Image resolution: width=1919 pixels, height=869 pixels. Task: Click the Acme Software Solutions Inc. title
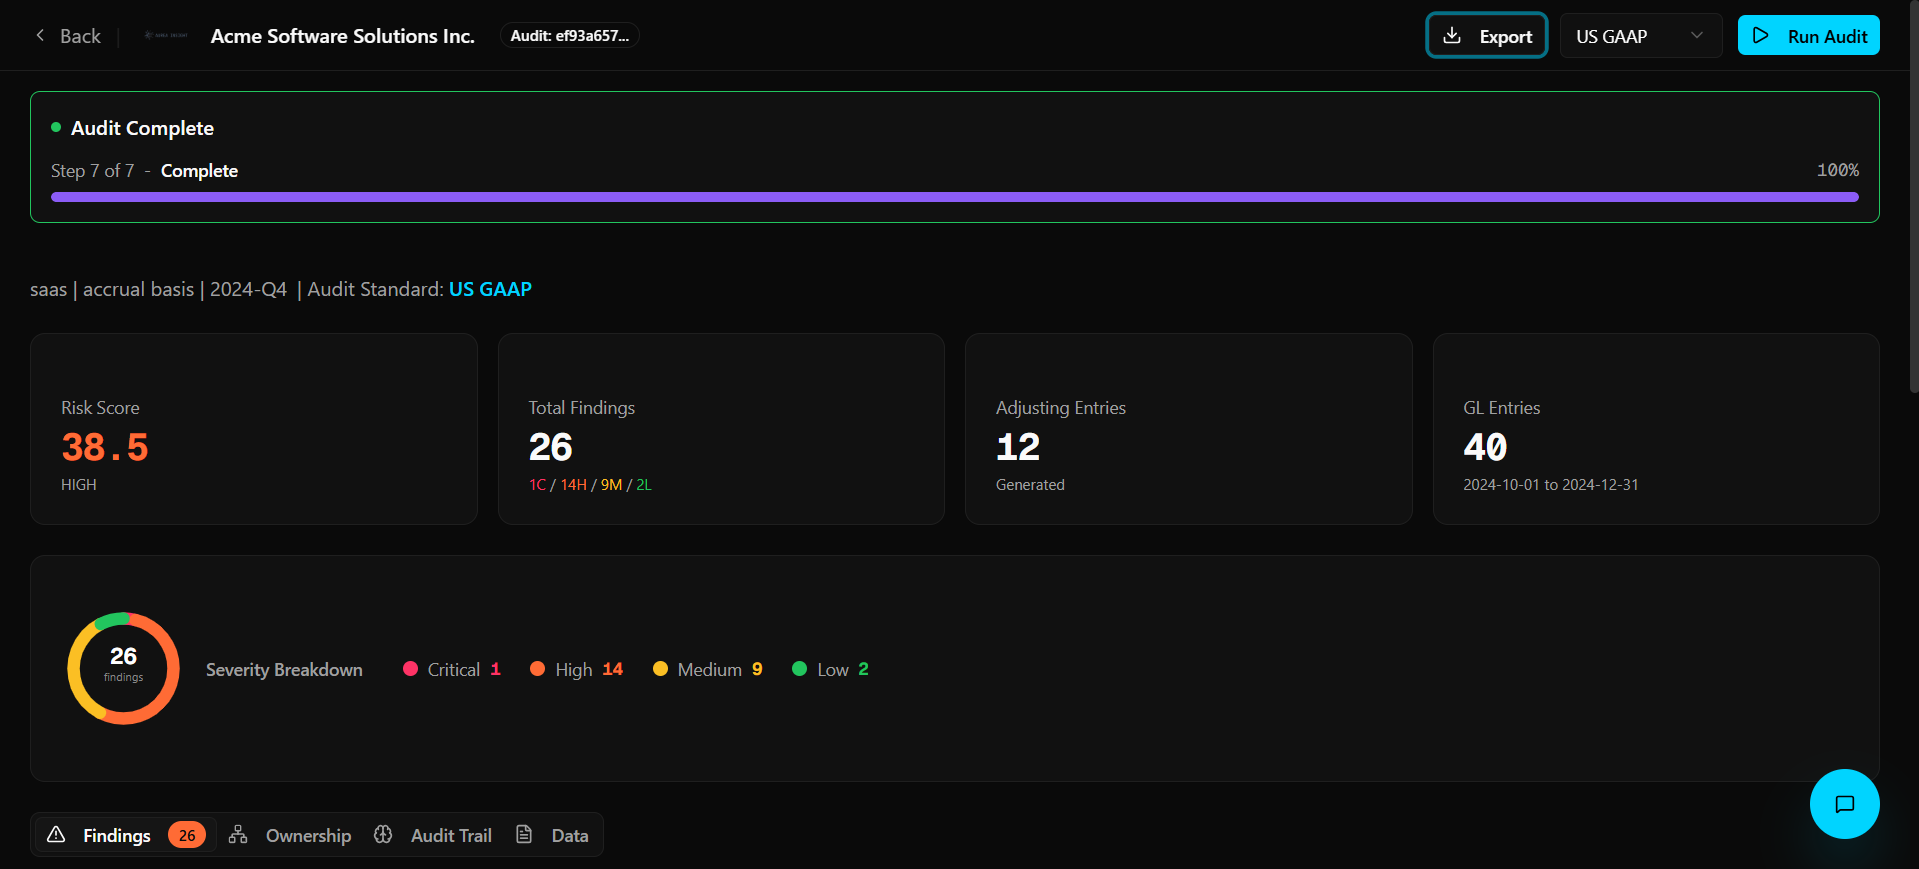pyautogui.click(x=343, y=36)
